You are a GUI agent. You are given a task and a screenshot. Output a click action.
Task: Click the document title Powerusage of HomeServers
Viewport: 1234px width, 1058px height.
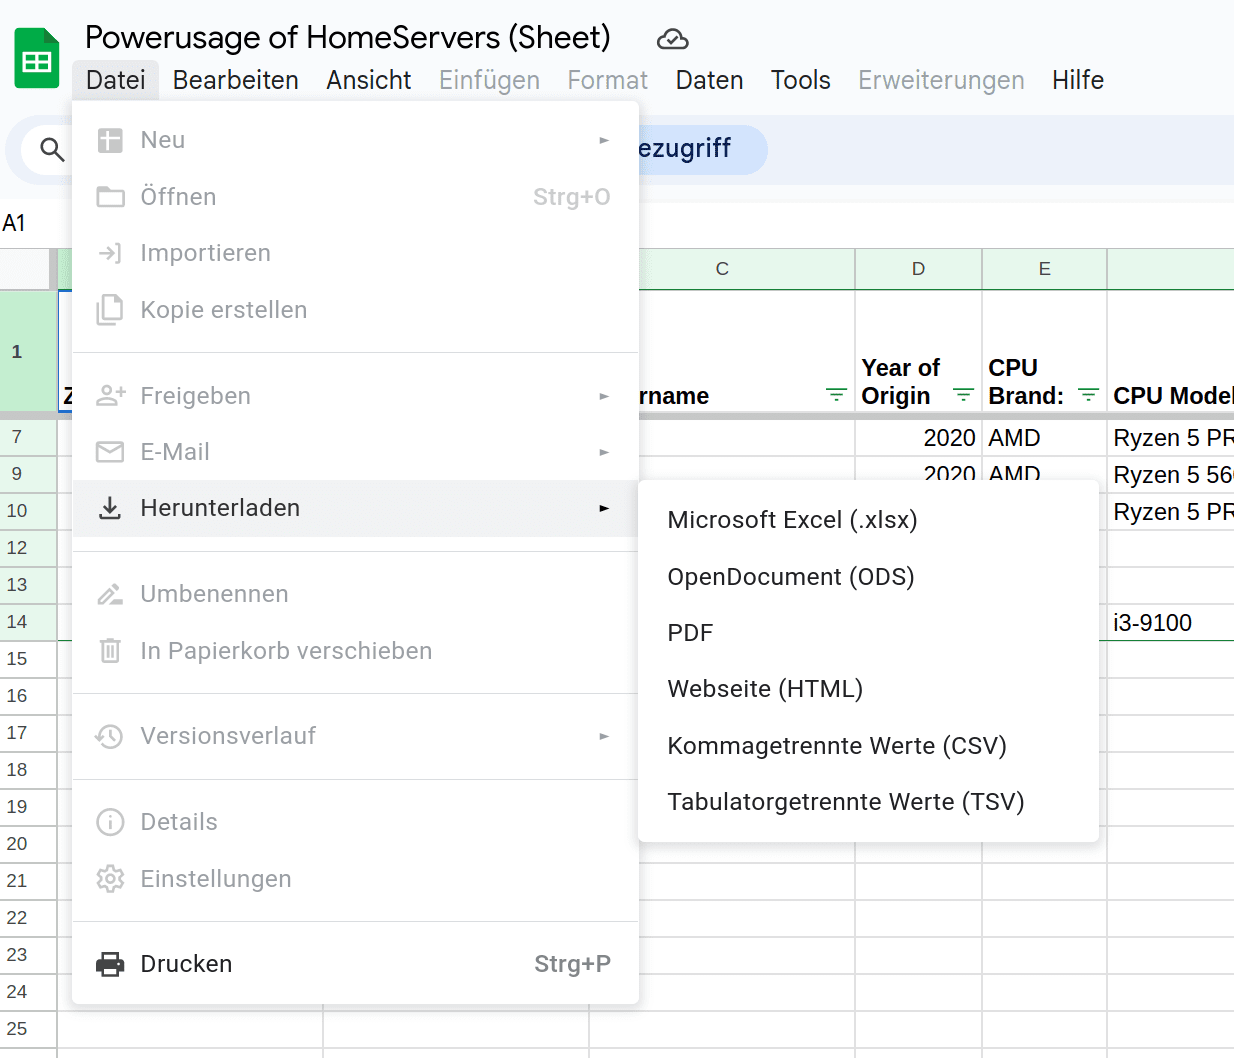[x=348, y=38]
